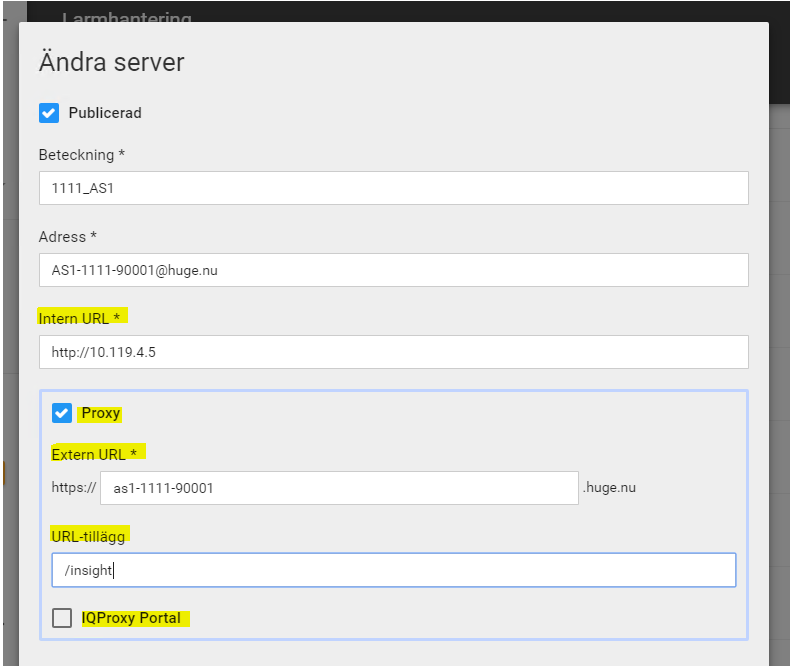Click the 'Beteckning *' field label
The image size is (794, 668).
click(82, 154)
